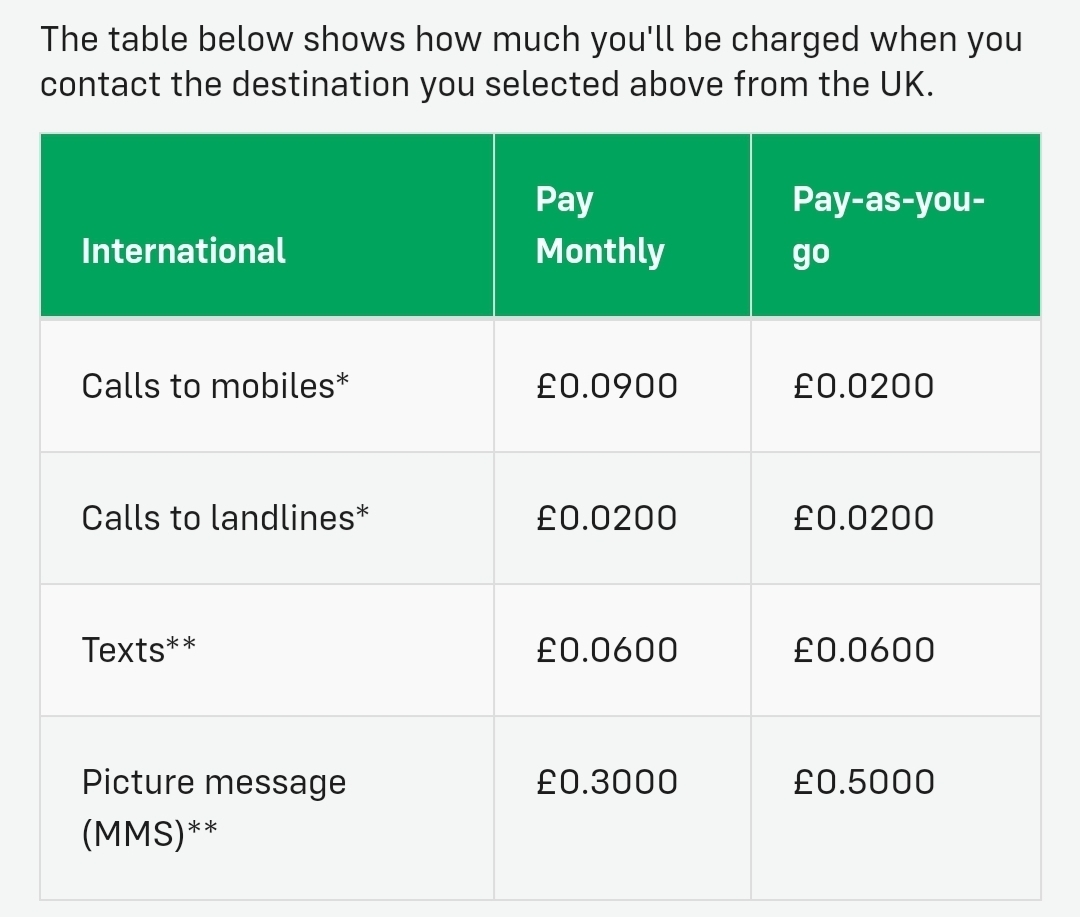
Task: Click the asterisk after Calls to mobiles
Action: tap(342, 380)
